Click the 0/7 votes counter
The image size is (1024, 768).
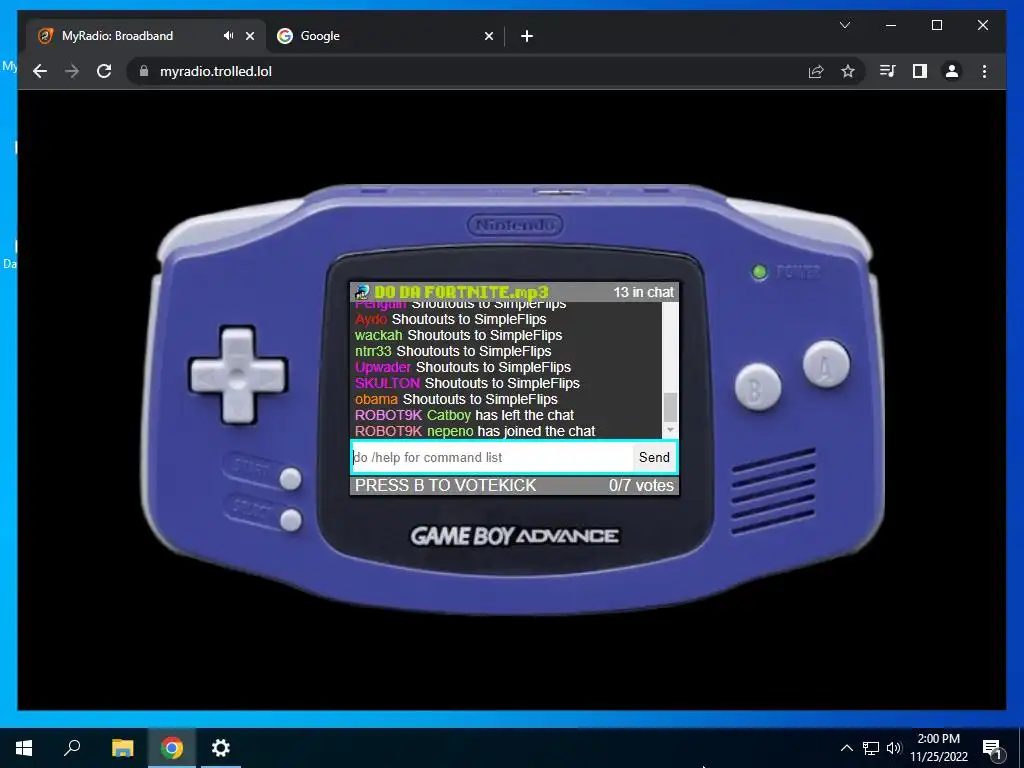click(641, 485)
